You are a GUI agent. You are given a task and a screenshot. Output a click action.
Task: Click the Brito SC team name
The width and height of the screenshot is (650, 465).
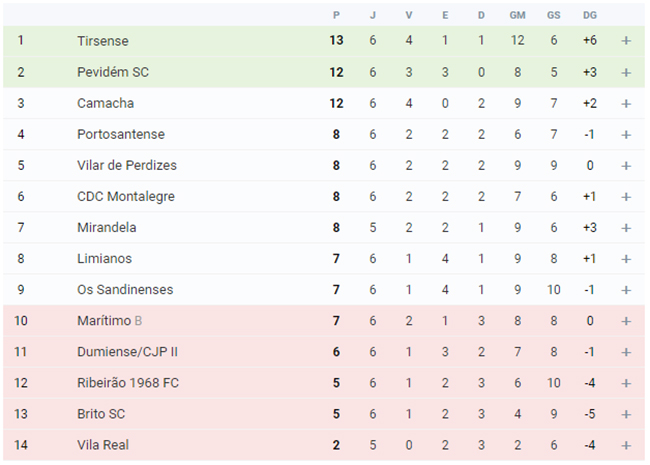pyautogui.click(x=101, y=414)
